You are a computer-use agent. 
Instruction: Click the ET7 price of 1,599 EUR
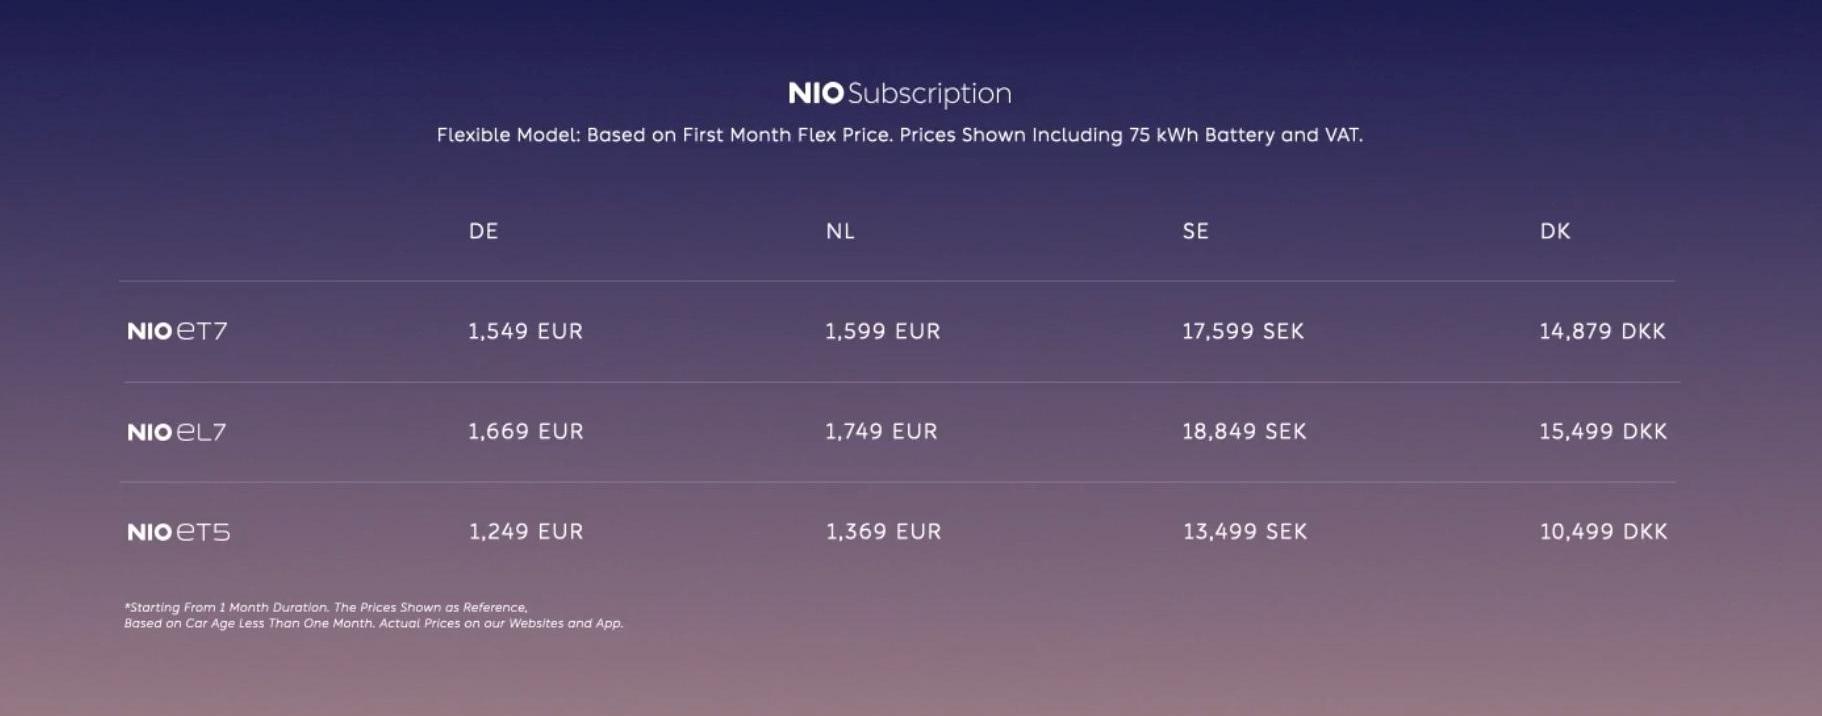point(882,331)
